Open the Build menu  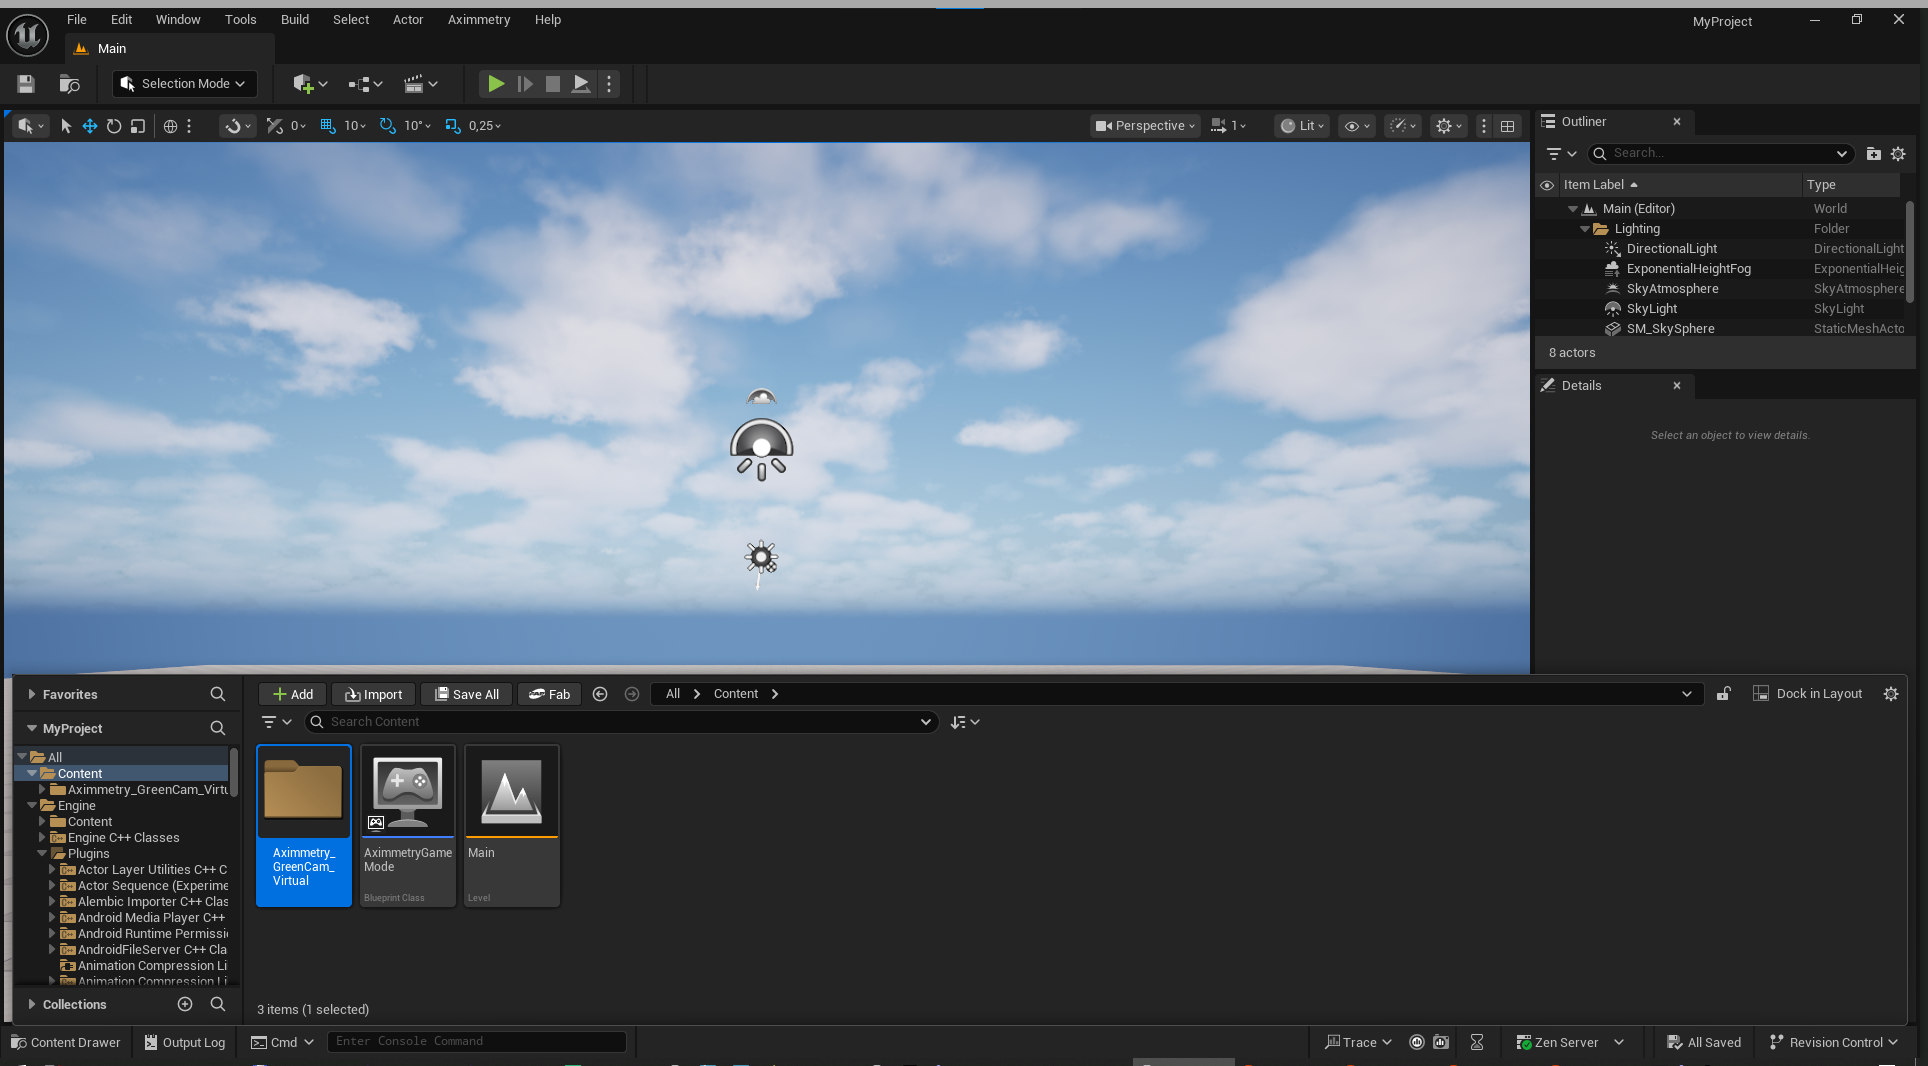click(294, 20)
